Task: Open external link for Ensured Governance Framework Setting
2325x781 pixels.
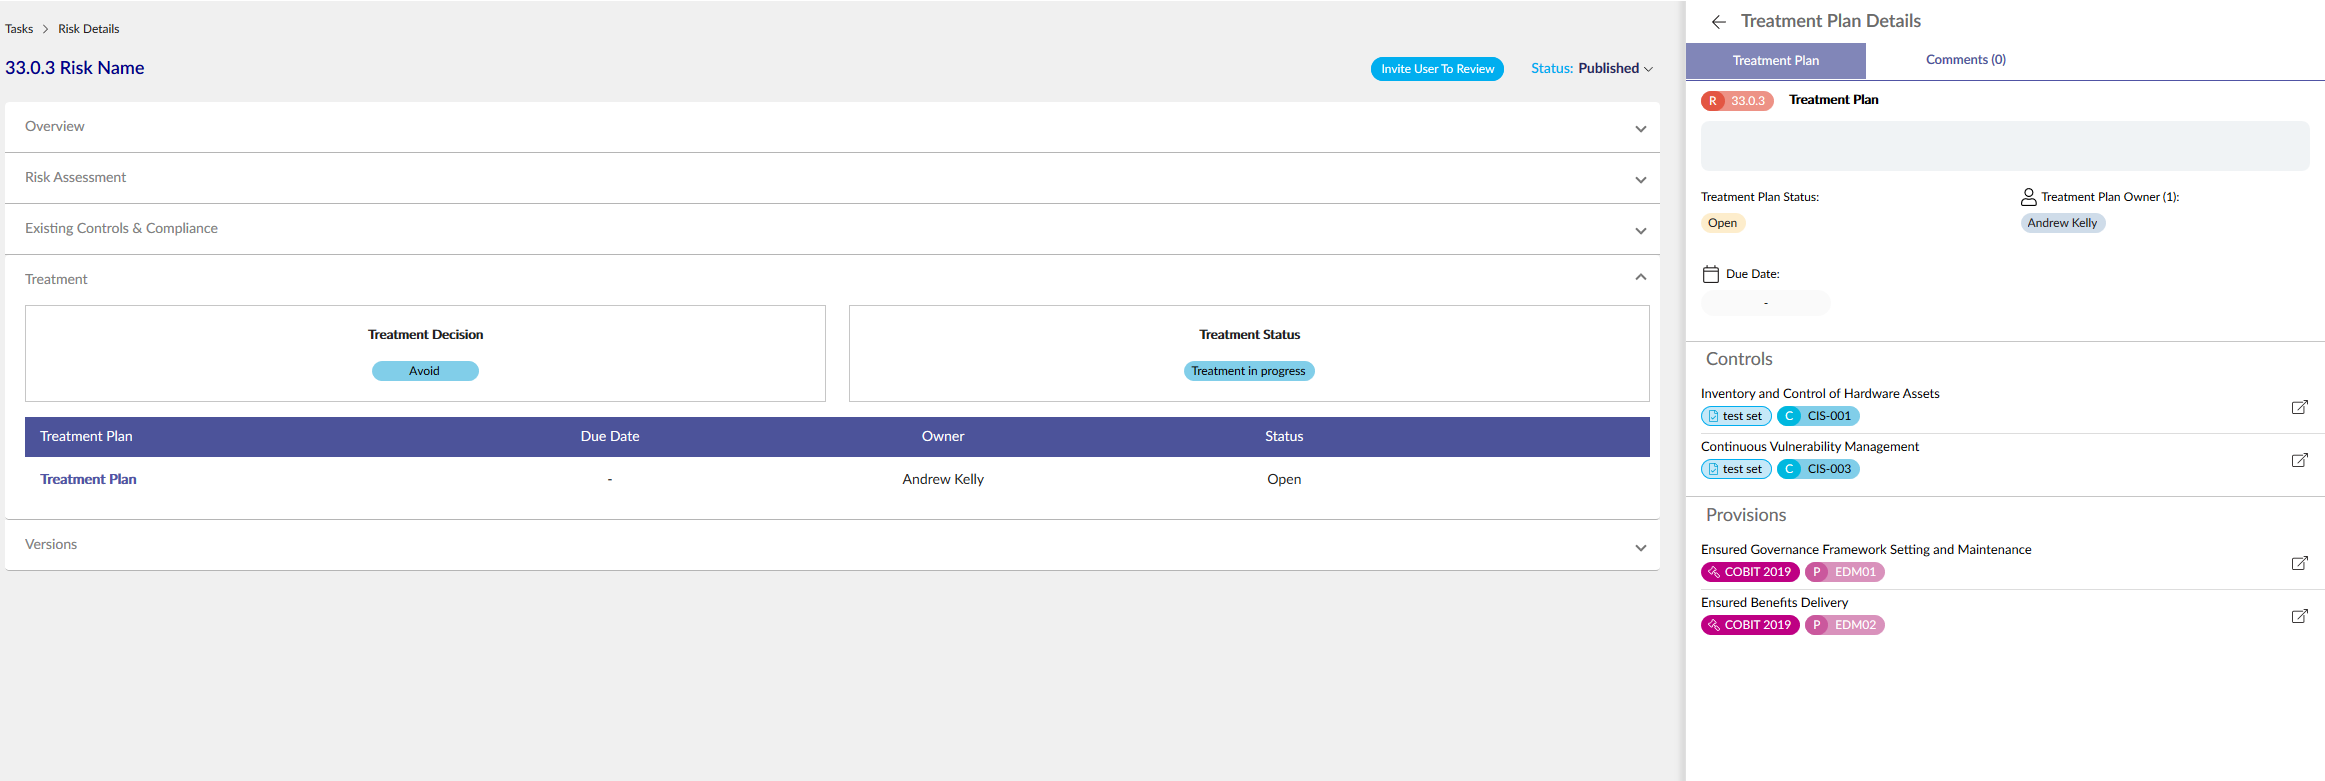Action: (x=2299, y=563)
